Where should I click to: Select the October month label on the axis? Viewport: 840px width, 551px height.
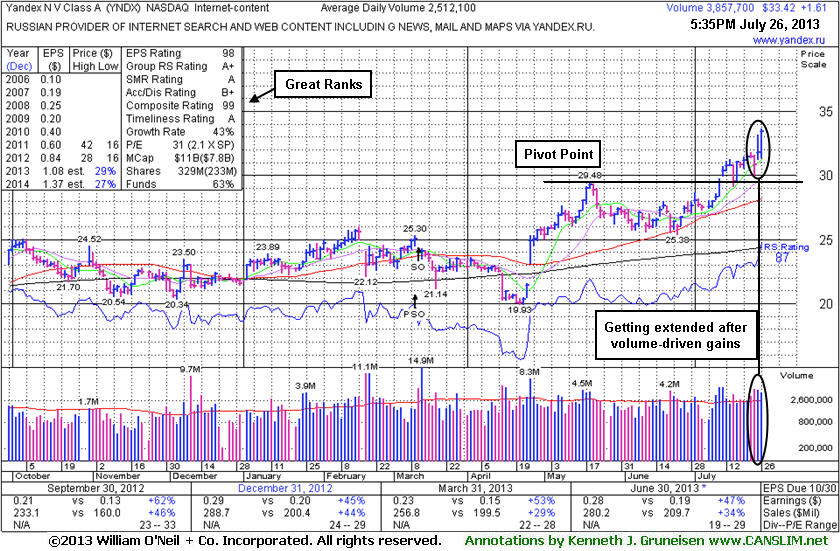click(x=33, y=476)
